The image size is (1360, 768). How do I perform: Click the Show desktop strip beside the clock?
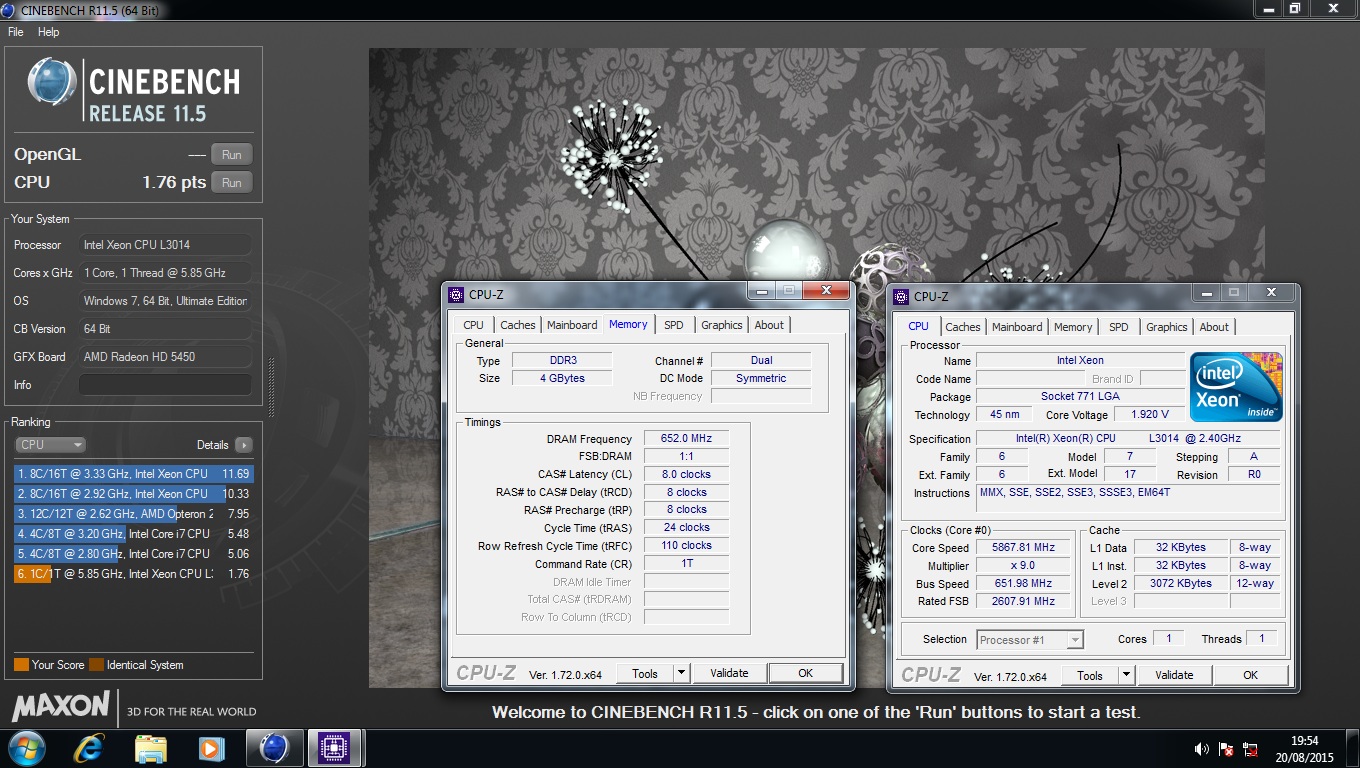(x=1353, y=749)
